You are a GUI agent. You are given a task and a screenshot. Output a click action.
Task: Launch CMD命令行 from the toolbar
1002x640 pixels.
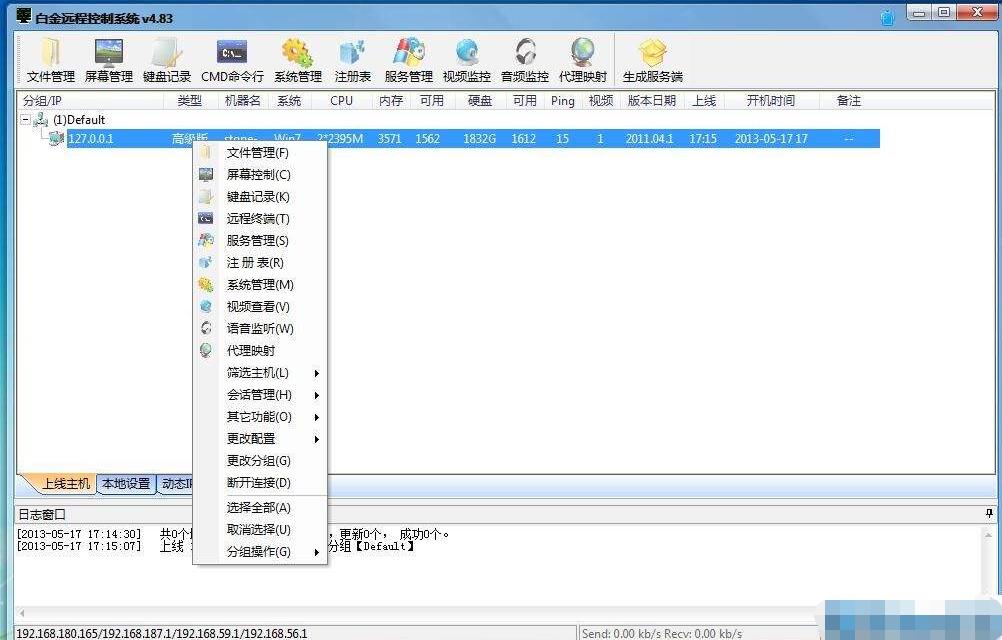(x=232, y=60)
